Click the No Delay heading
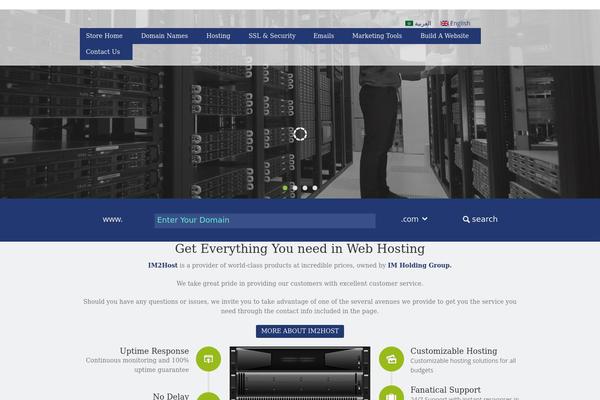 click(171, 396)
